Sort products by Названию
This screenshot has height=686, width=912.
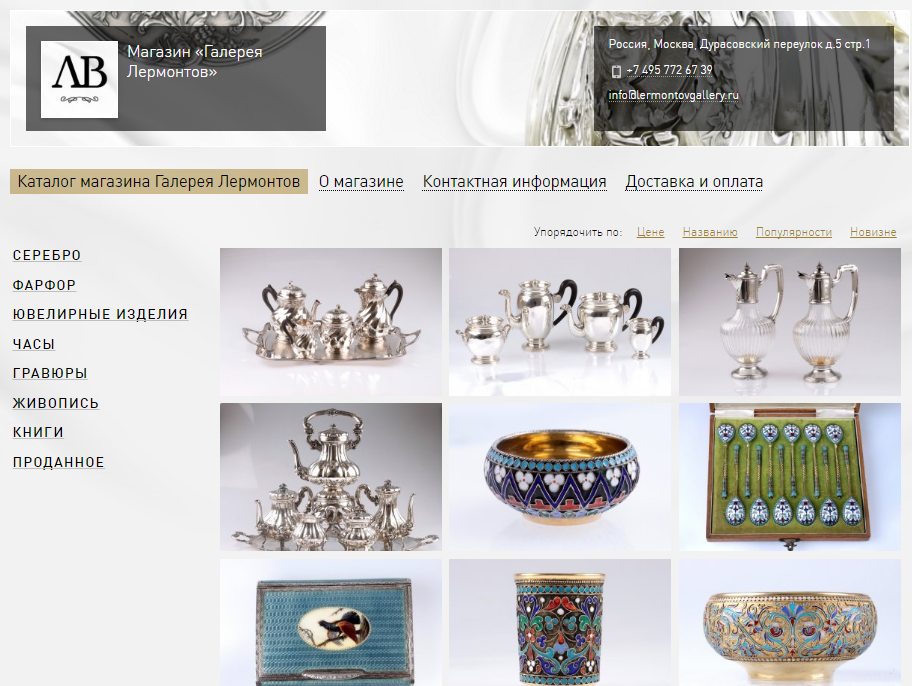click(x=710, y=232)
